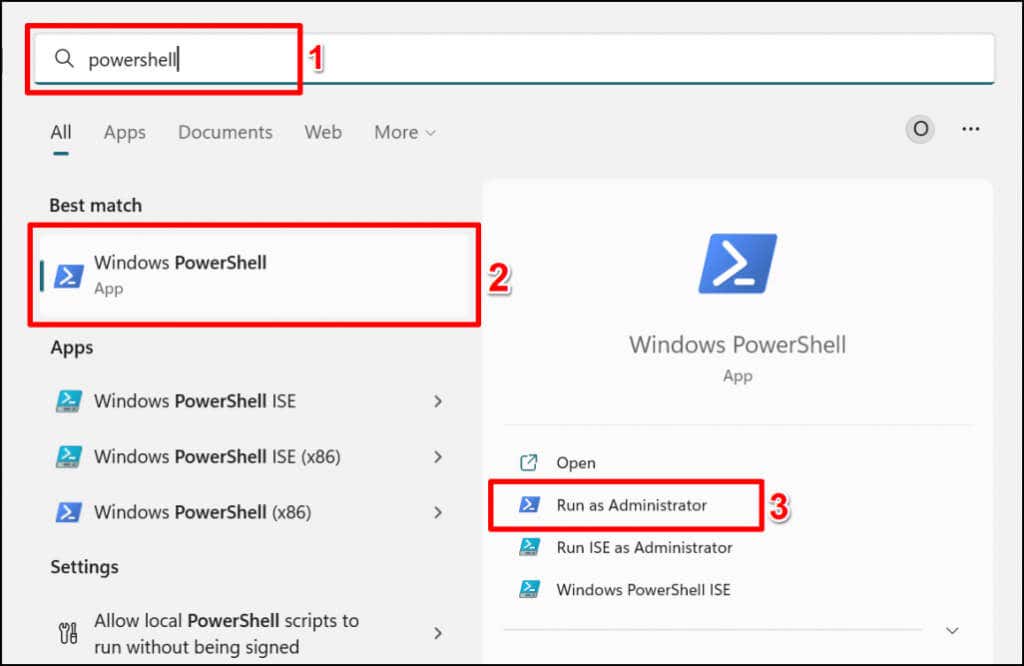Open the More dropdown
Image resolution: width=1024 pixels, height=666 pixels.
[x=405, y=133]
